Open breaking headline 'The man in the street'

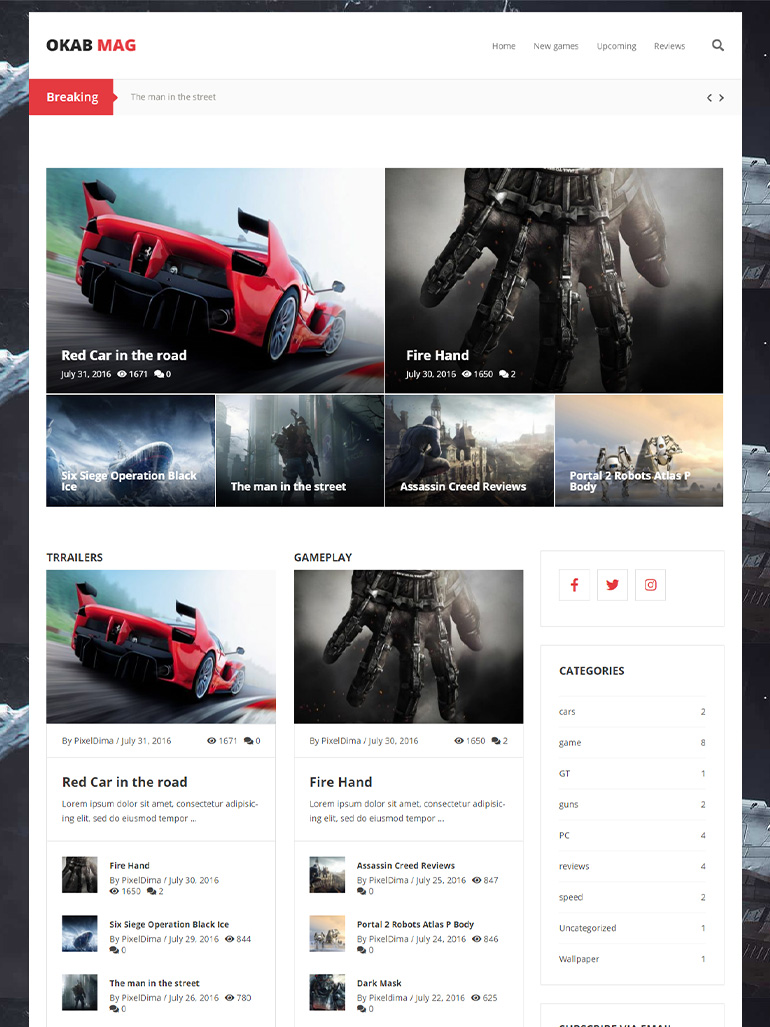173,97
